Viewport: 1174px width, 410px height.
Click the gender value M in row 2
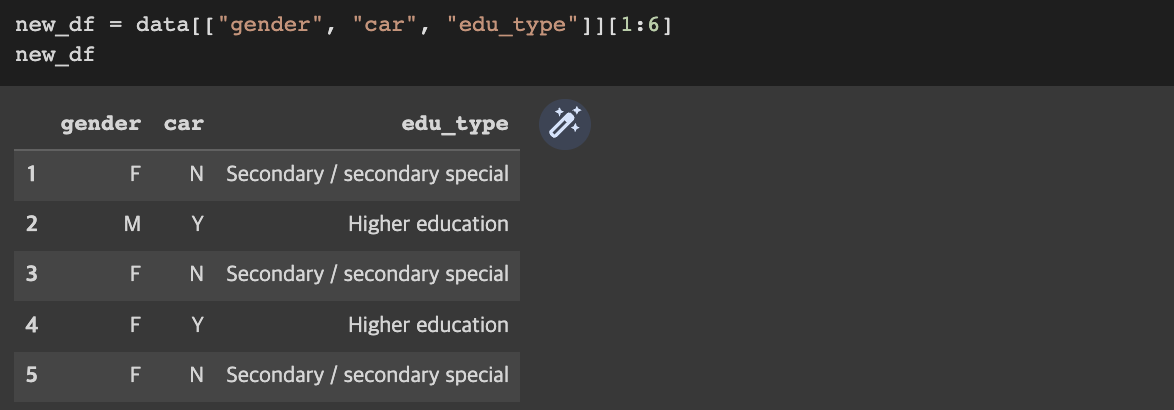(x=132, y=224)
